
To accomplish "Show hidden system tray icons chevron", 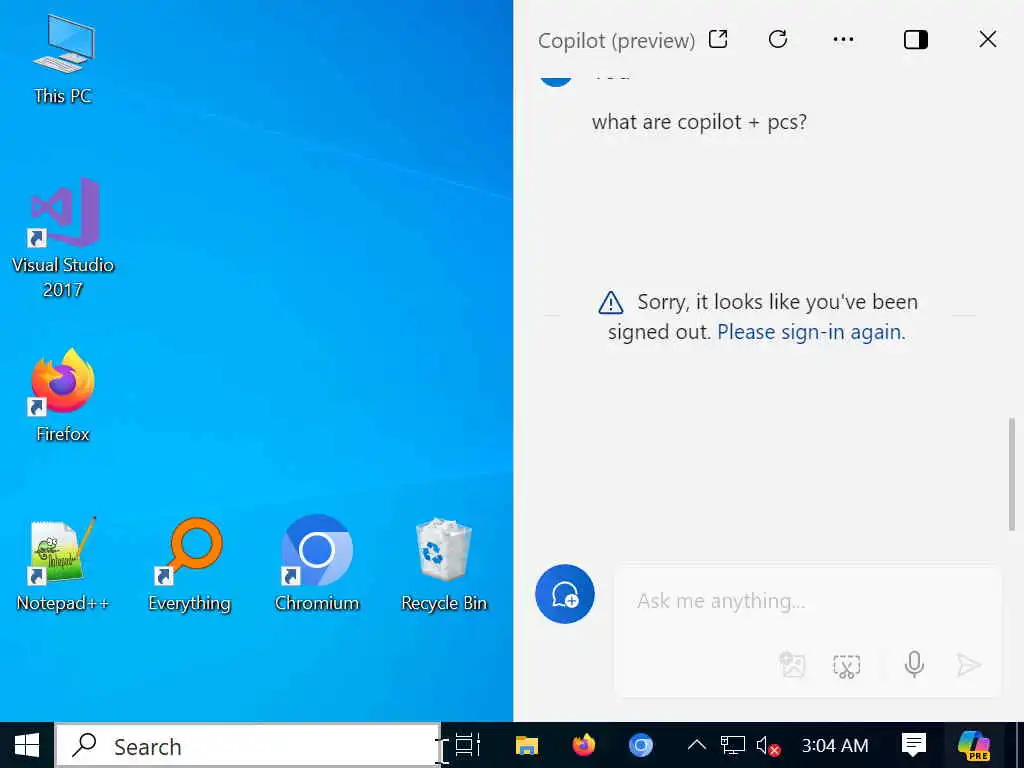I will tap(697, 745).
